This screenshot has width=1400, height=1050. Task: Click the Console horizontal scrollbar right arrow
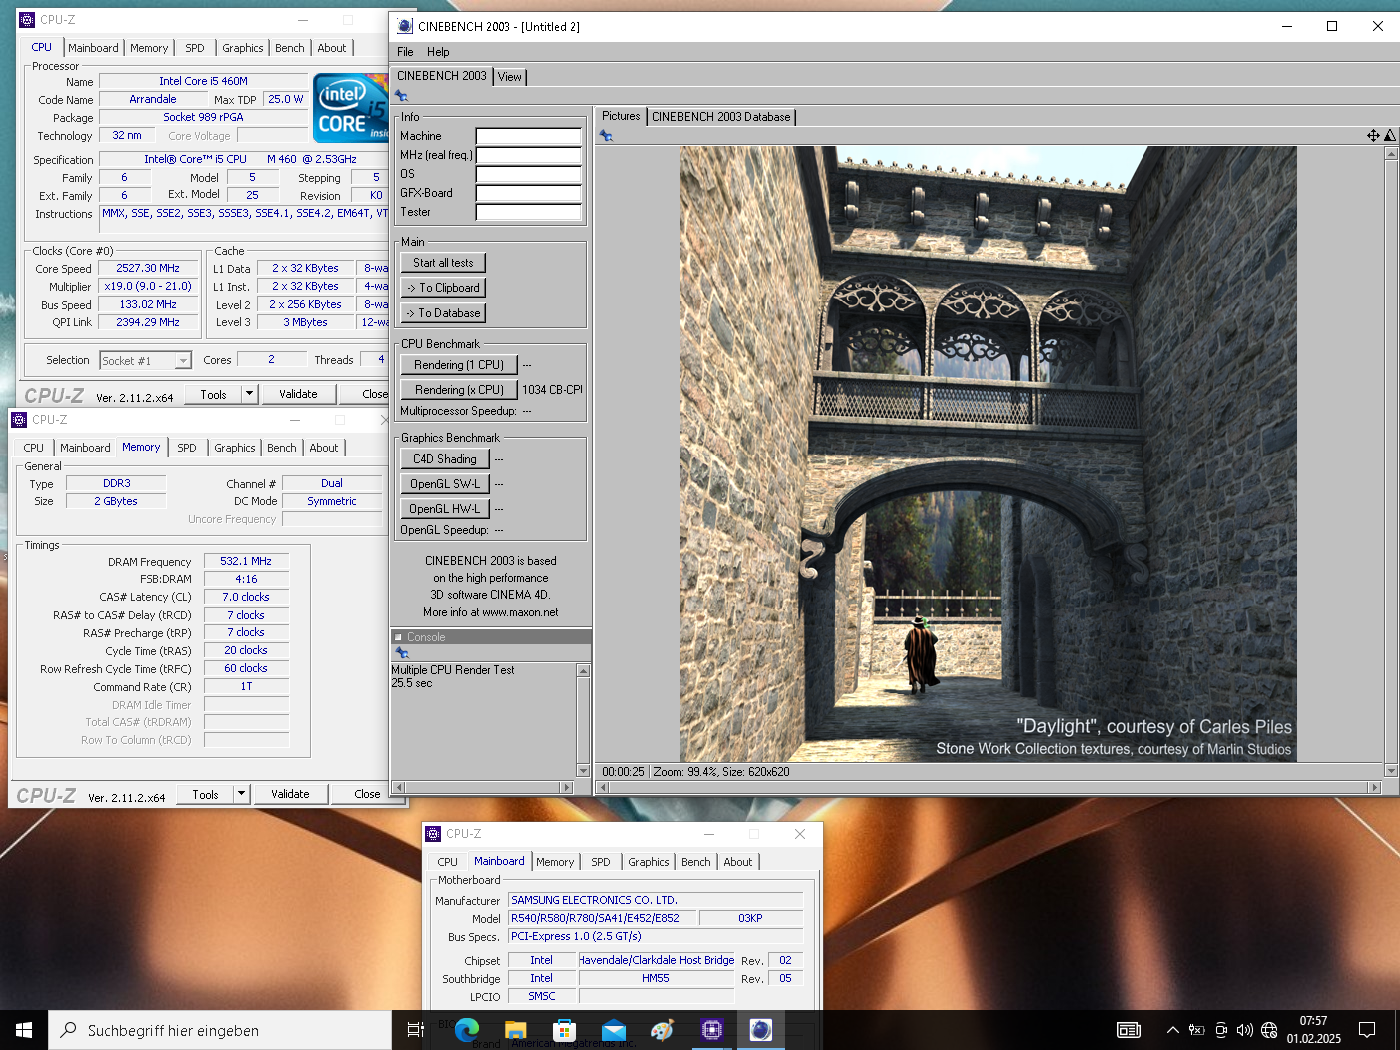[567, 788]
